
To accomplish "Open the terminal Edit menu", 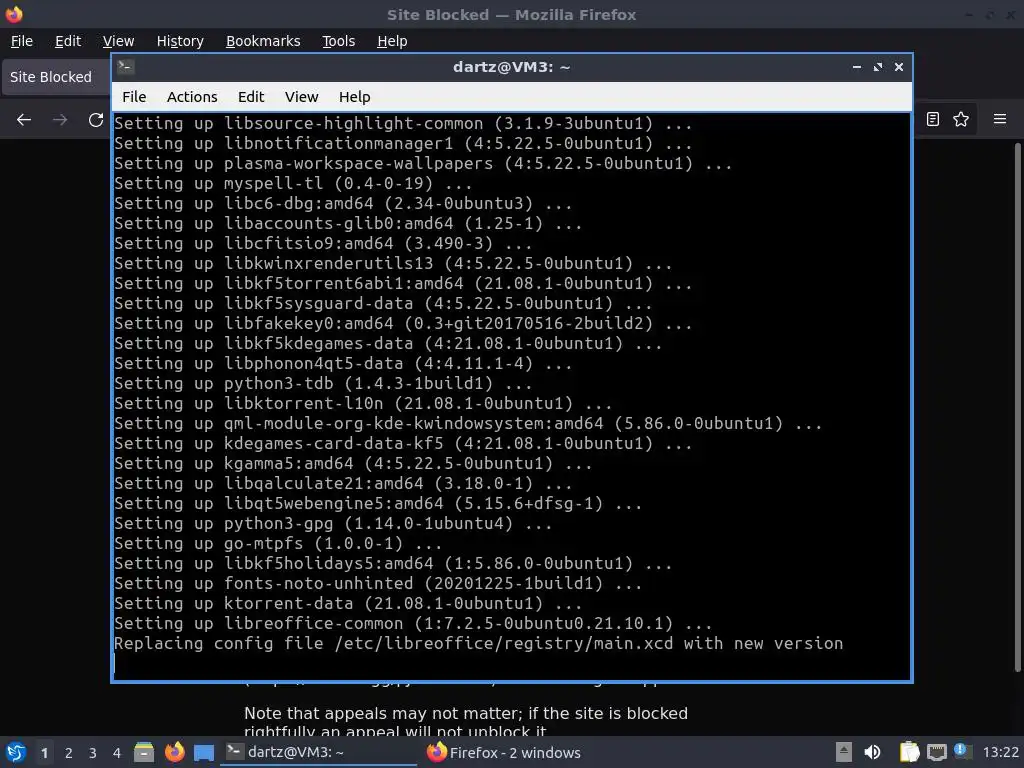I will 251,97.
